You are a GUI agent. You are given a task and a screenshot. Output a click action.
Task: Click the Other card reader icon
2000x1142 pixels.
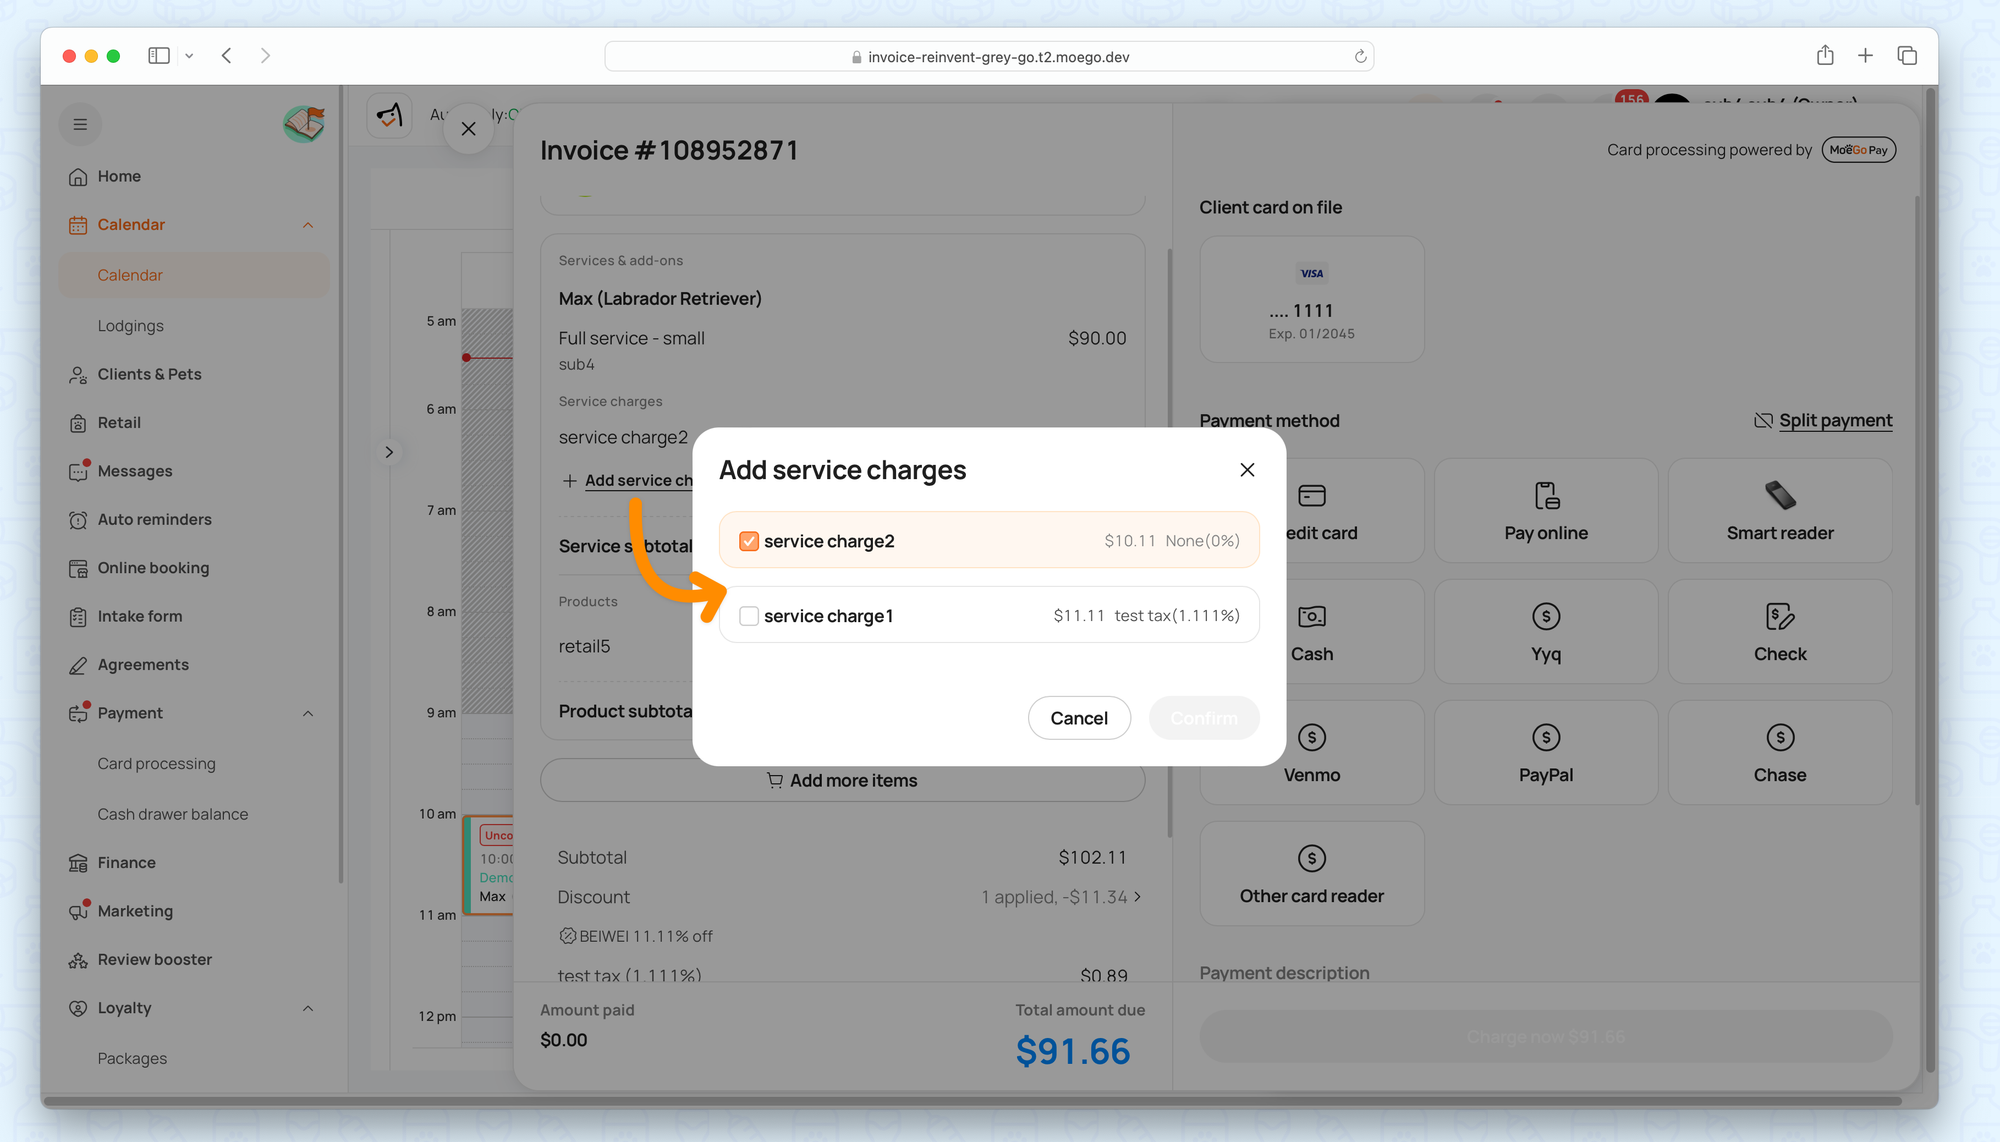[x=1312, y=859]
